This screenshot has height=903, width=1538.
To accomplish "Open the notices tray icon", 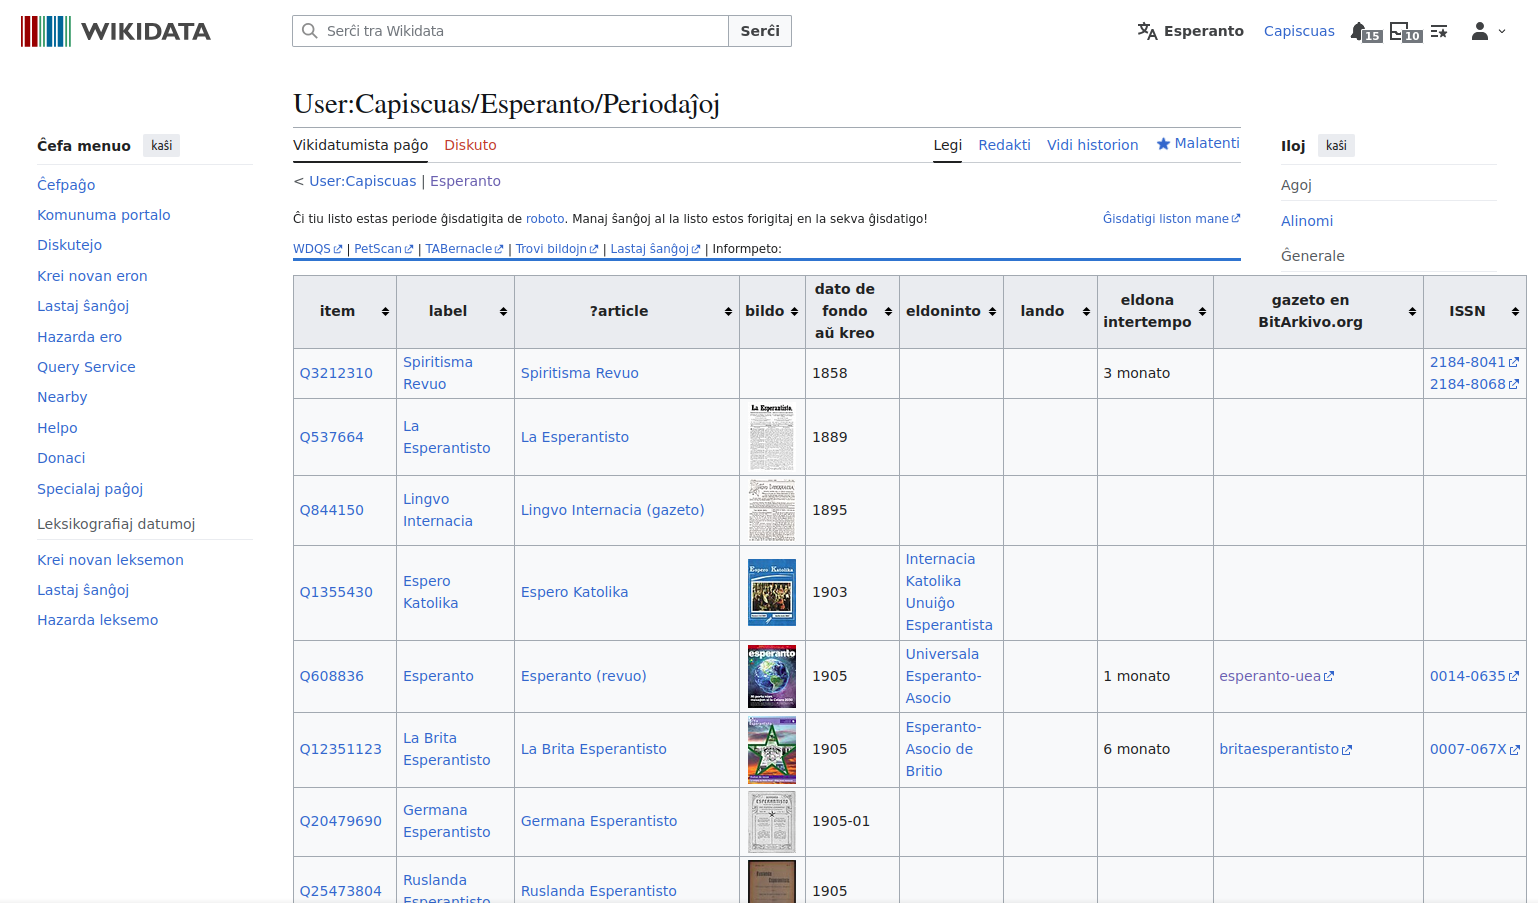I will (1405, 32).
